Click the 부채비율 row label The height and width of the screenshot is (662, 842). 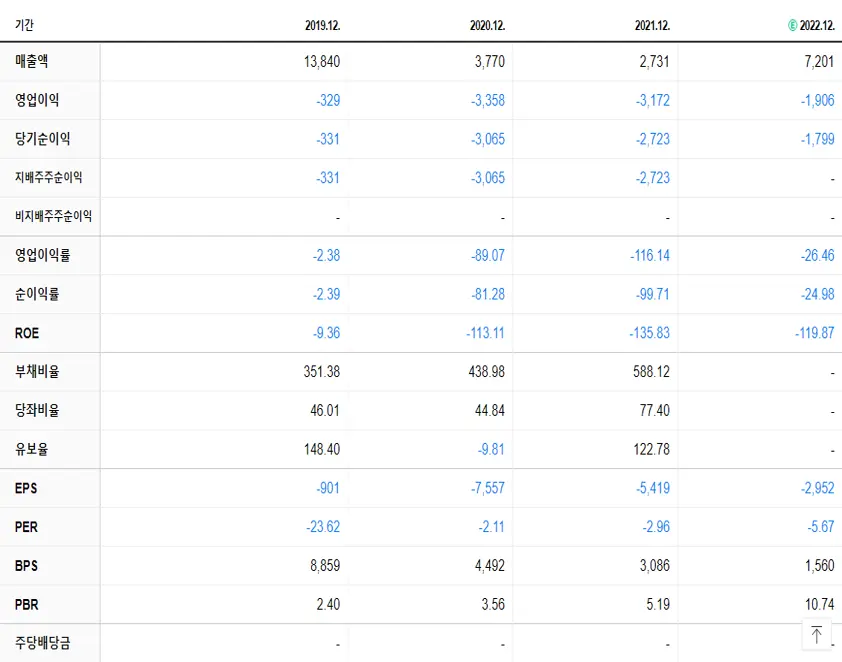tap(37, 372)
